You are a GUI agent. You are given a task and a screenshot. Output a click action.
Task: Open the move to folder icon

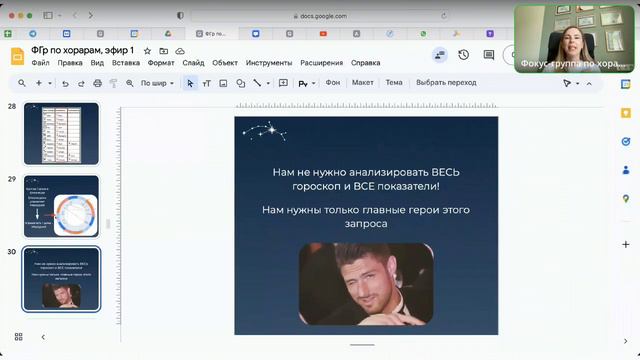pos(164,51)
